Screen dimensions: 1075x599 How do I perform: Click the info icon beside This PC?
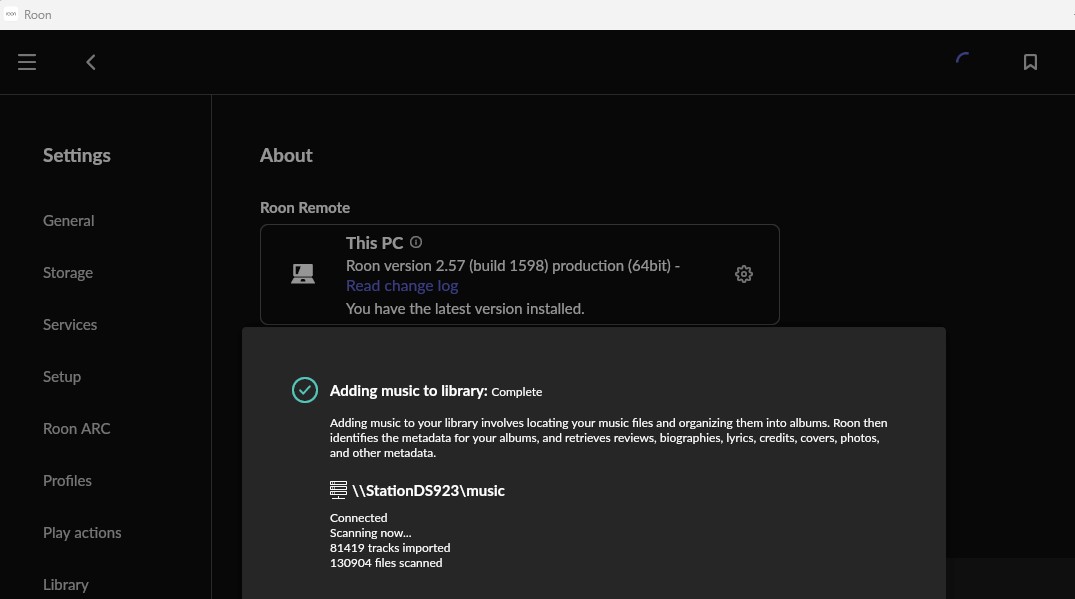pos(416,243)
